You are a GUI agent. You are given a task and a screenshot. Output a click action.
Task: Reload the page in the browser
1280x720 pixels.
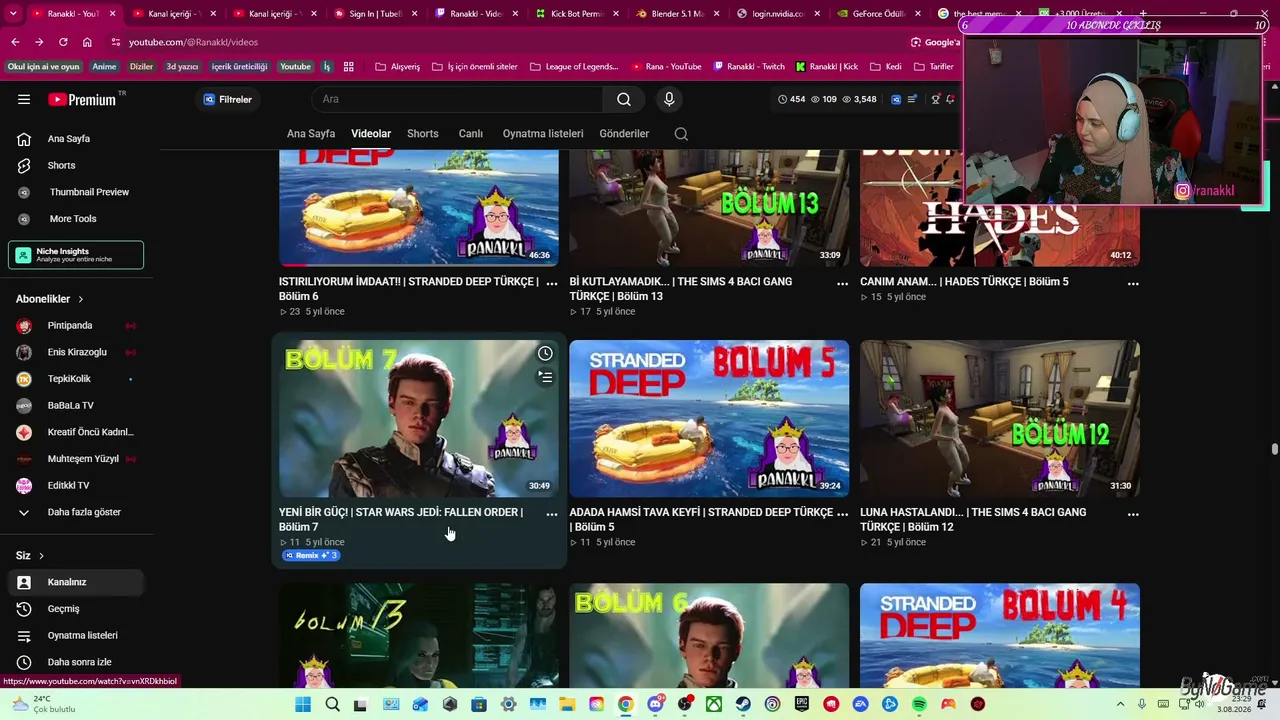coord(63,42)
